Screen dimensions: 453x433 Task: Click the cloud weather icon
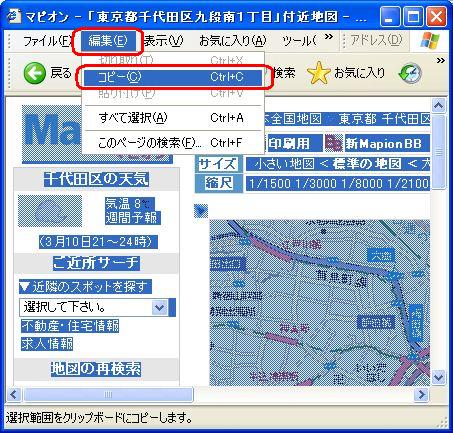(x=50, y=211)
